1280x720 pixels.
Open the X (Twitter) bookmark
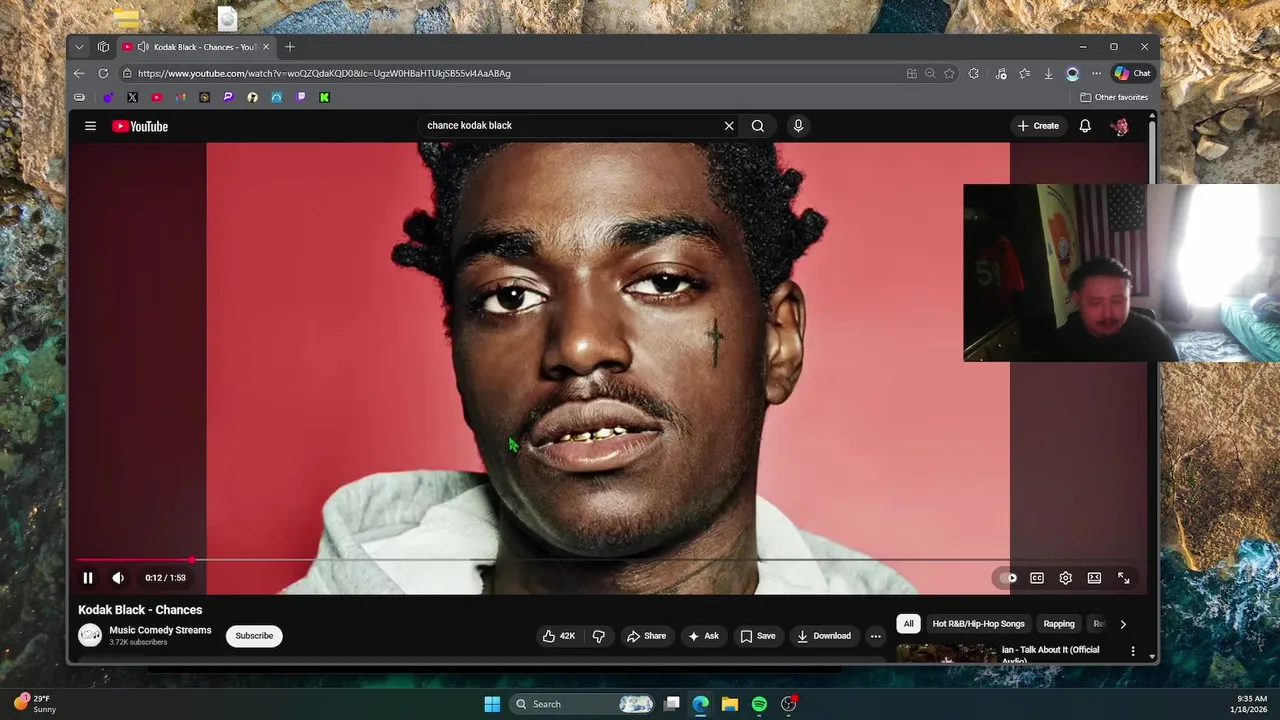(x=132, y=97)
